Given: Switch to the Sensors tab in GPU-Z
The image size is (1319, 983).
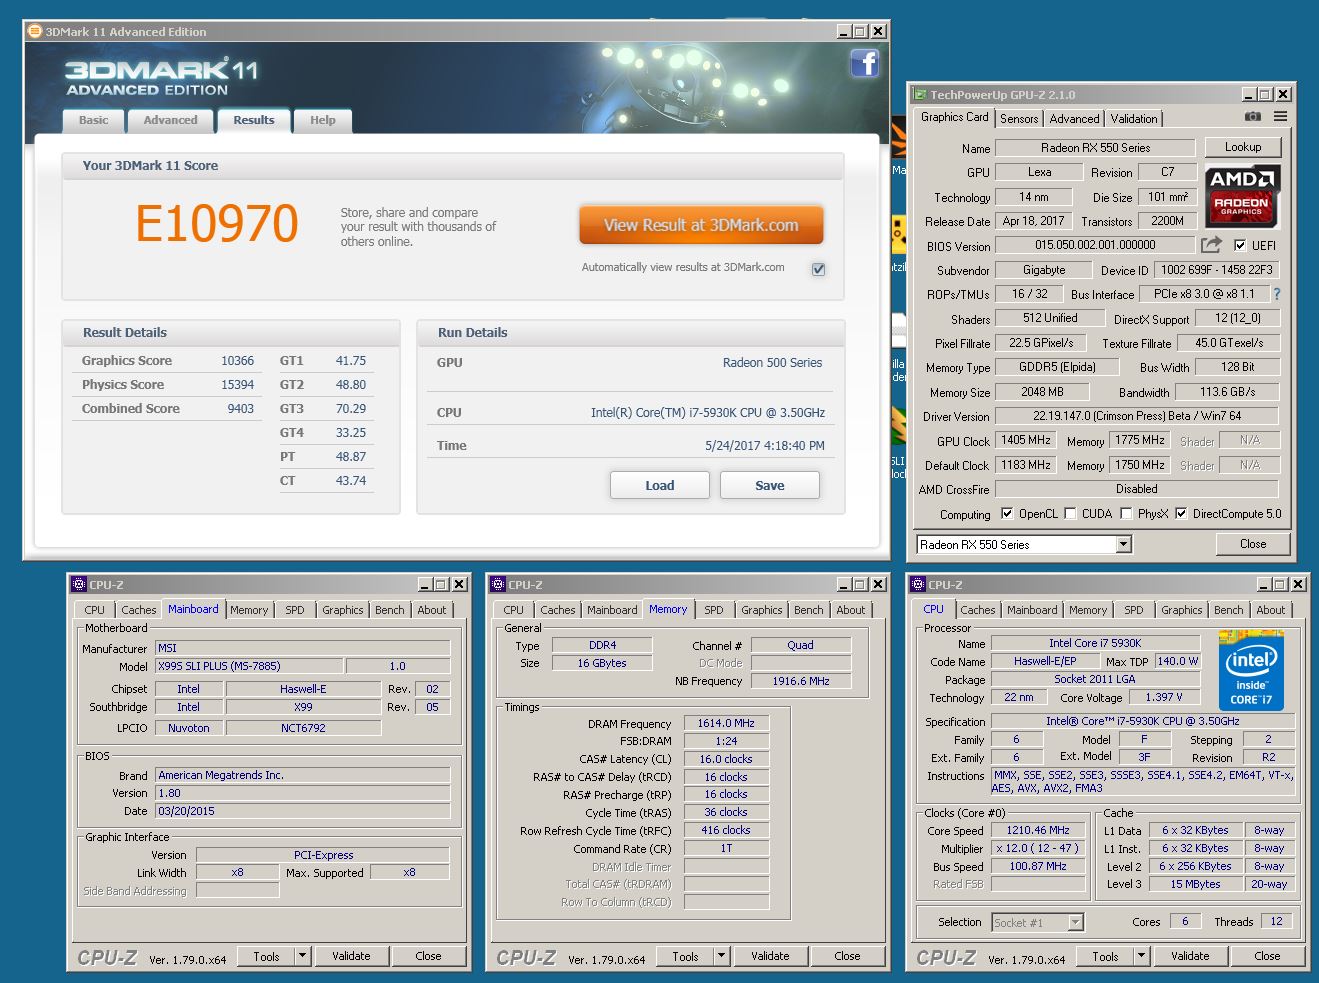Looking at the screenshot, I should pos(1019,118).
